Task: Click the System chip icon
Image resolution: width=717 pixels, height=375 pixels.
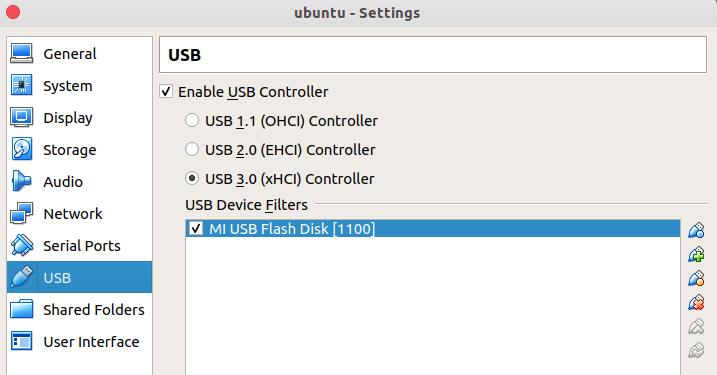Action: click(21, 86)
